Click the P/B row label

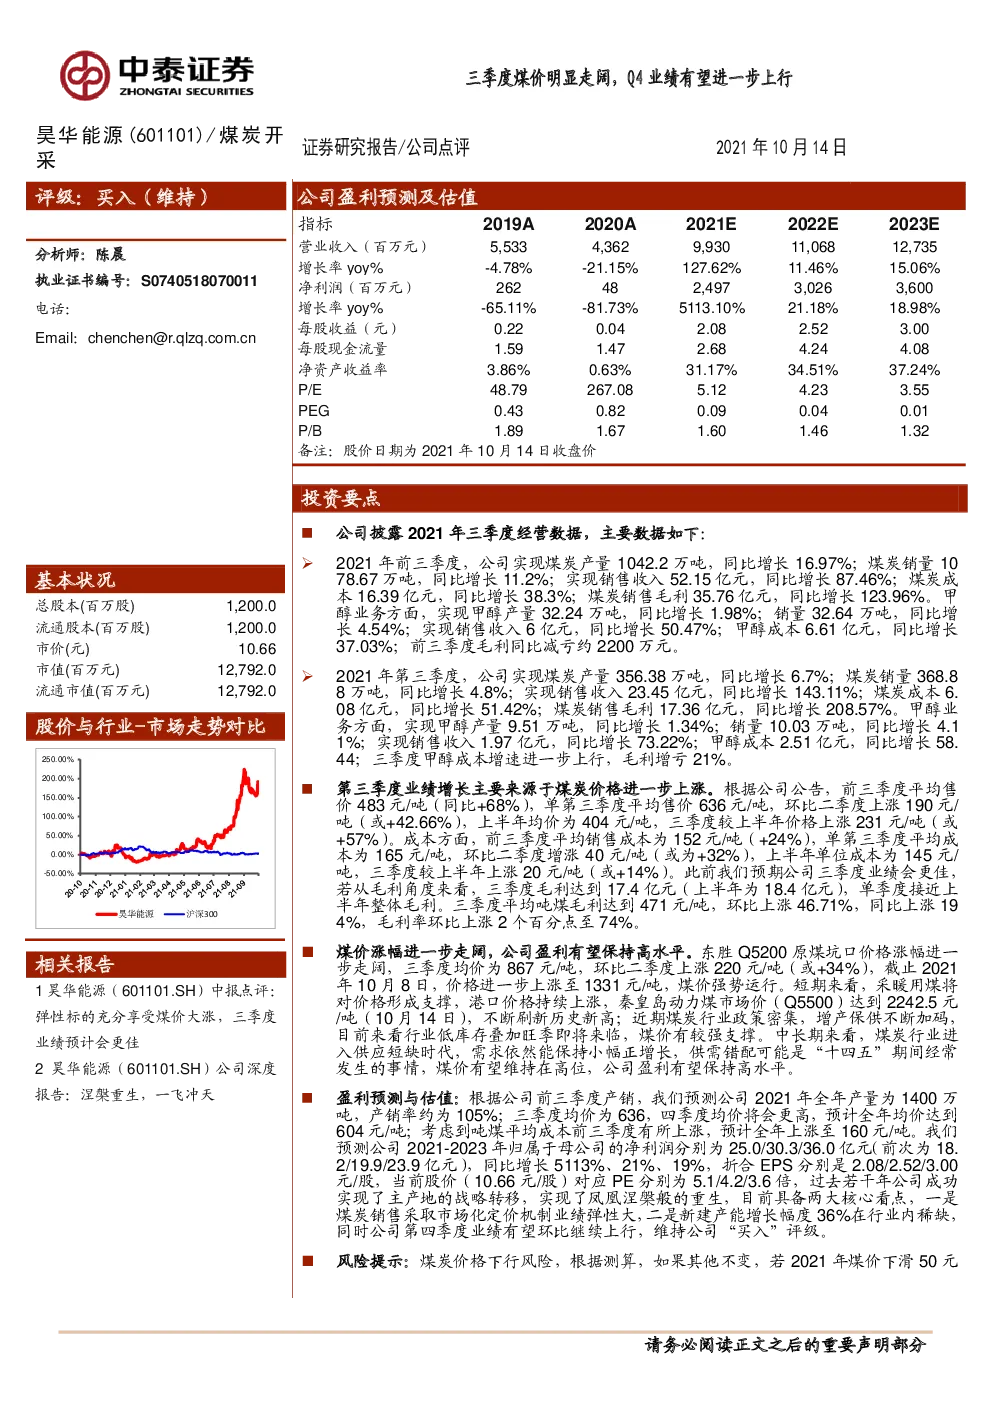pos(310,431)
